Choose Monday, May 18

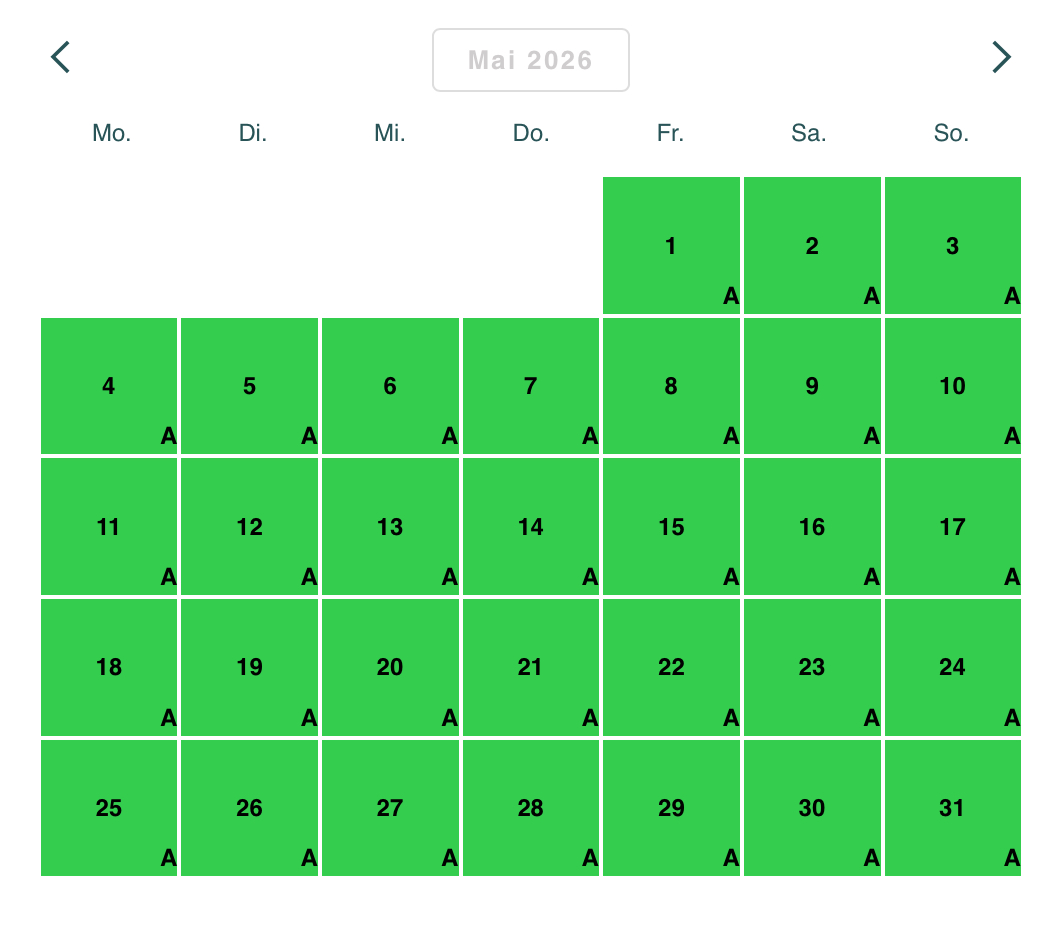109,667
